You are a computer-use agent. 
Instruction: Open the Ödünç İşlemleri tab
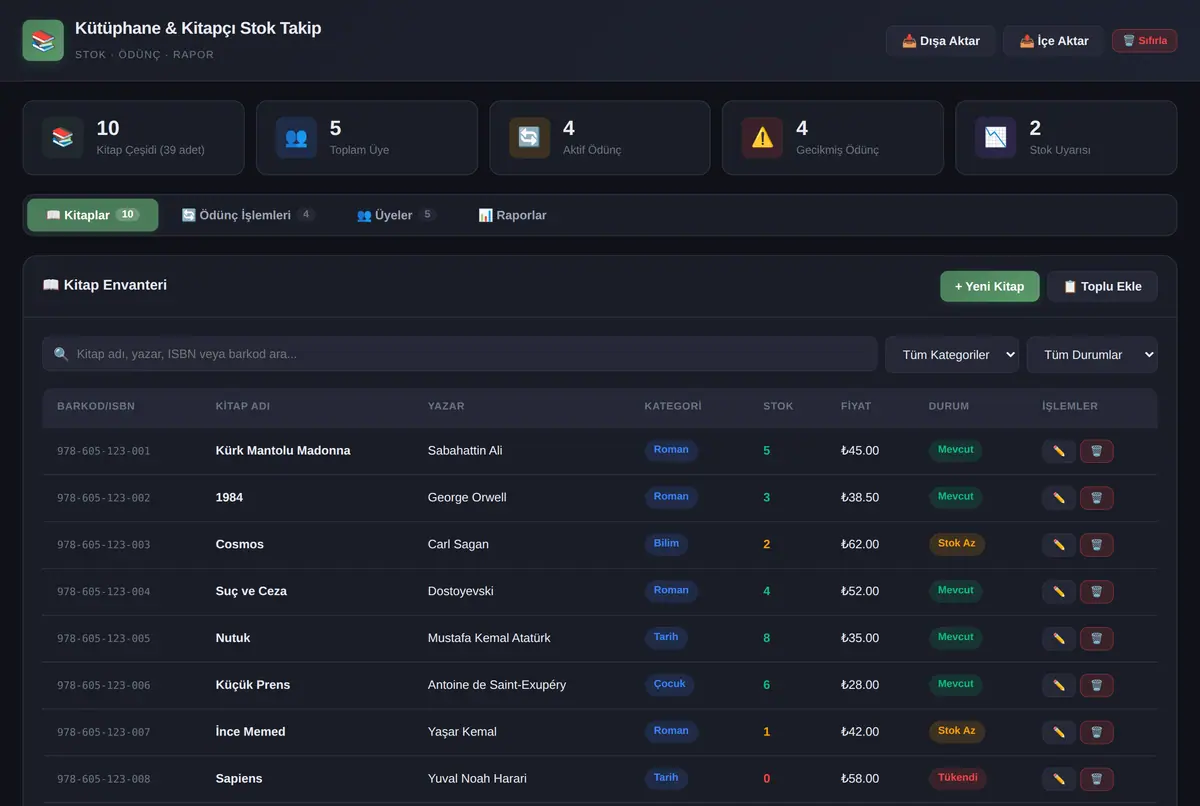click(x=248, y=215)
